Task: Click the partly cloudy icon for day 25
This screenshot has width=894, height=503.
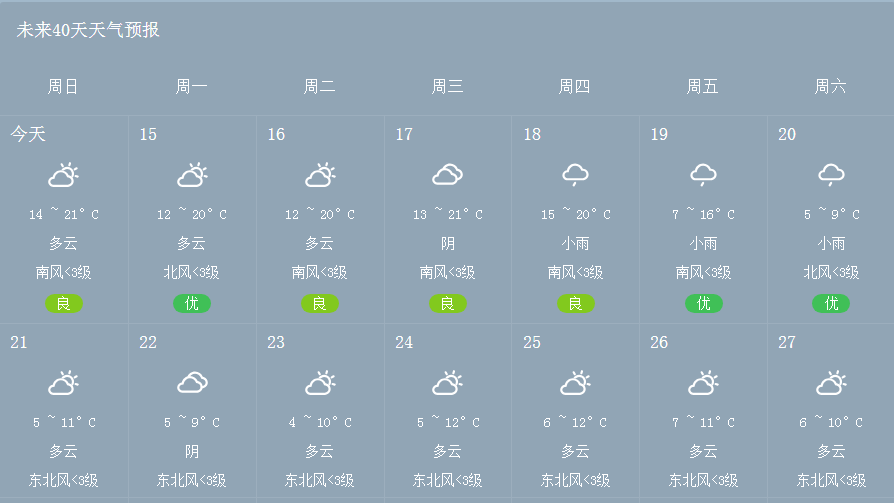Action: pos(575,383)
